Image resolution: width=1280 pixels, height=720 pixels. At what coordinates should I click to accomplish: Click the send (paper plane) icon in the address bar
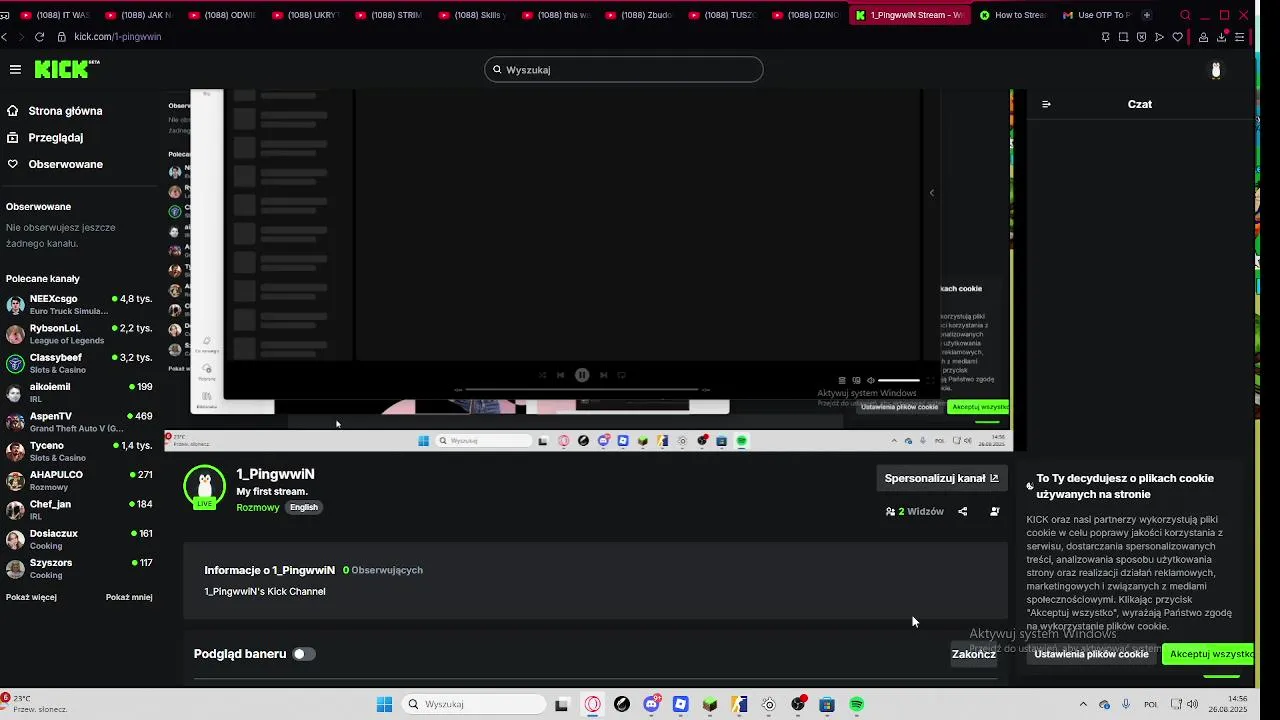1159,37
